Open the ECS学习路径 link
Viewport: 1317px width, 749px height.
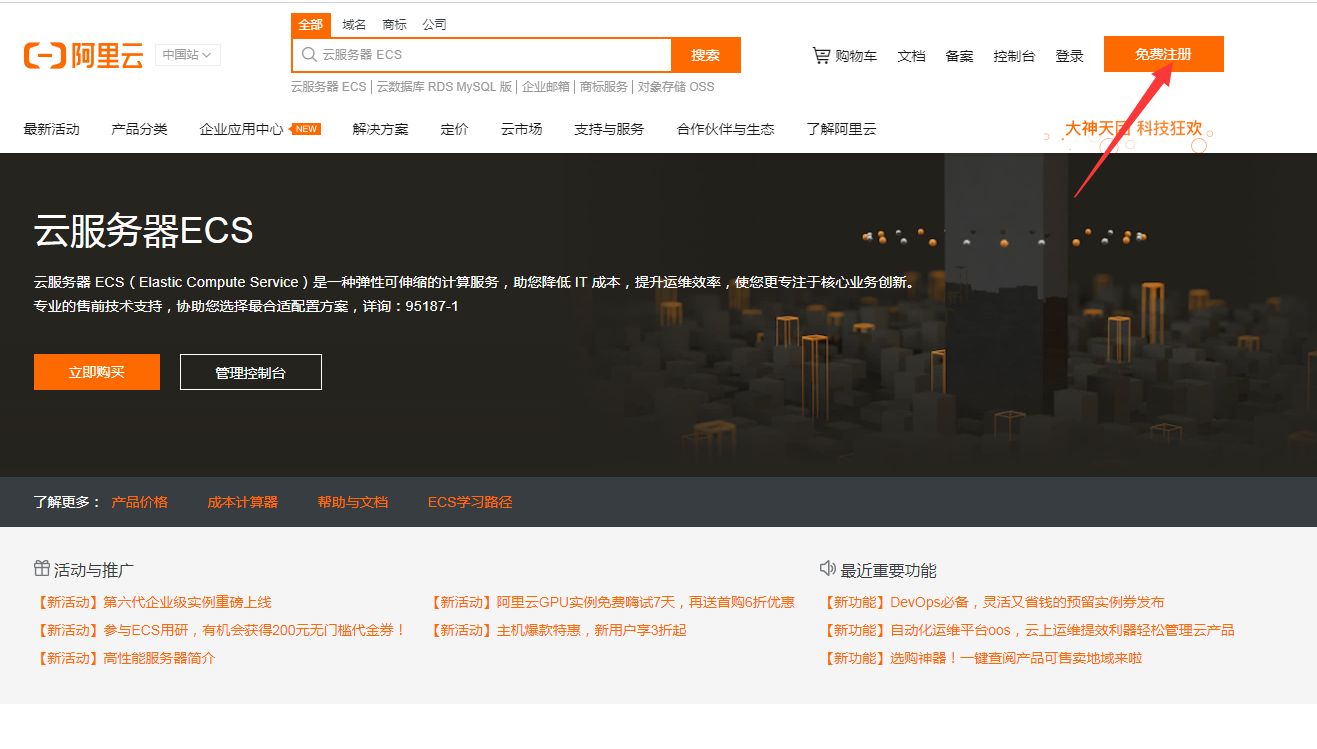(469, 502)
